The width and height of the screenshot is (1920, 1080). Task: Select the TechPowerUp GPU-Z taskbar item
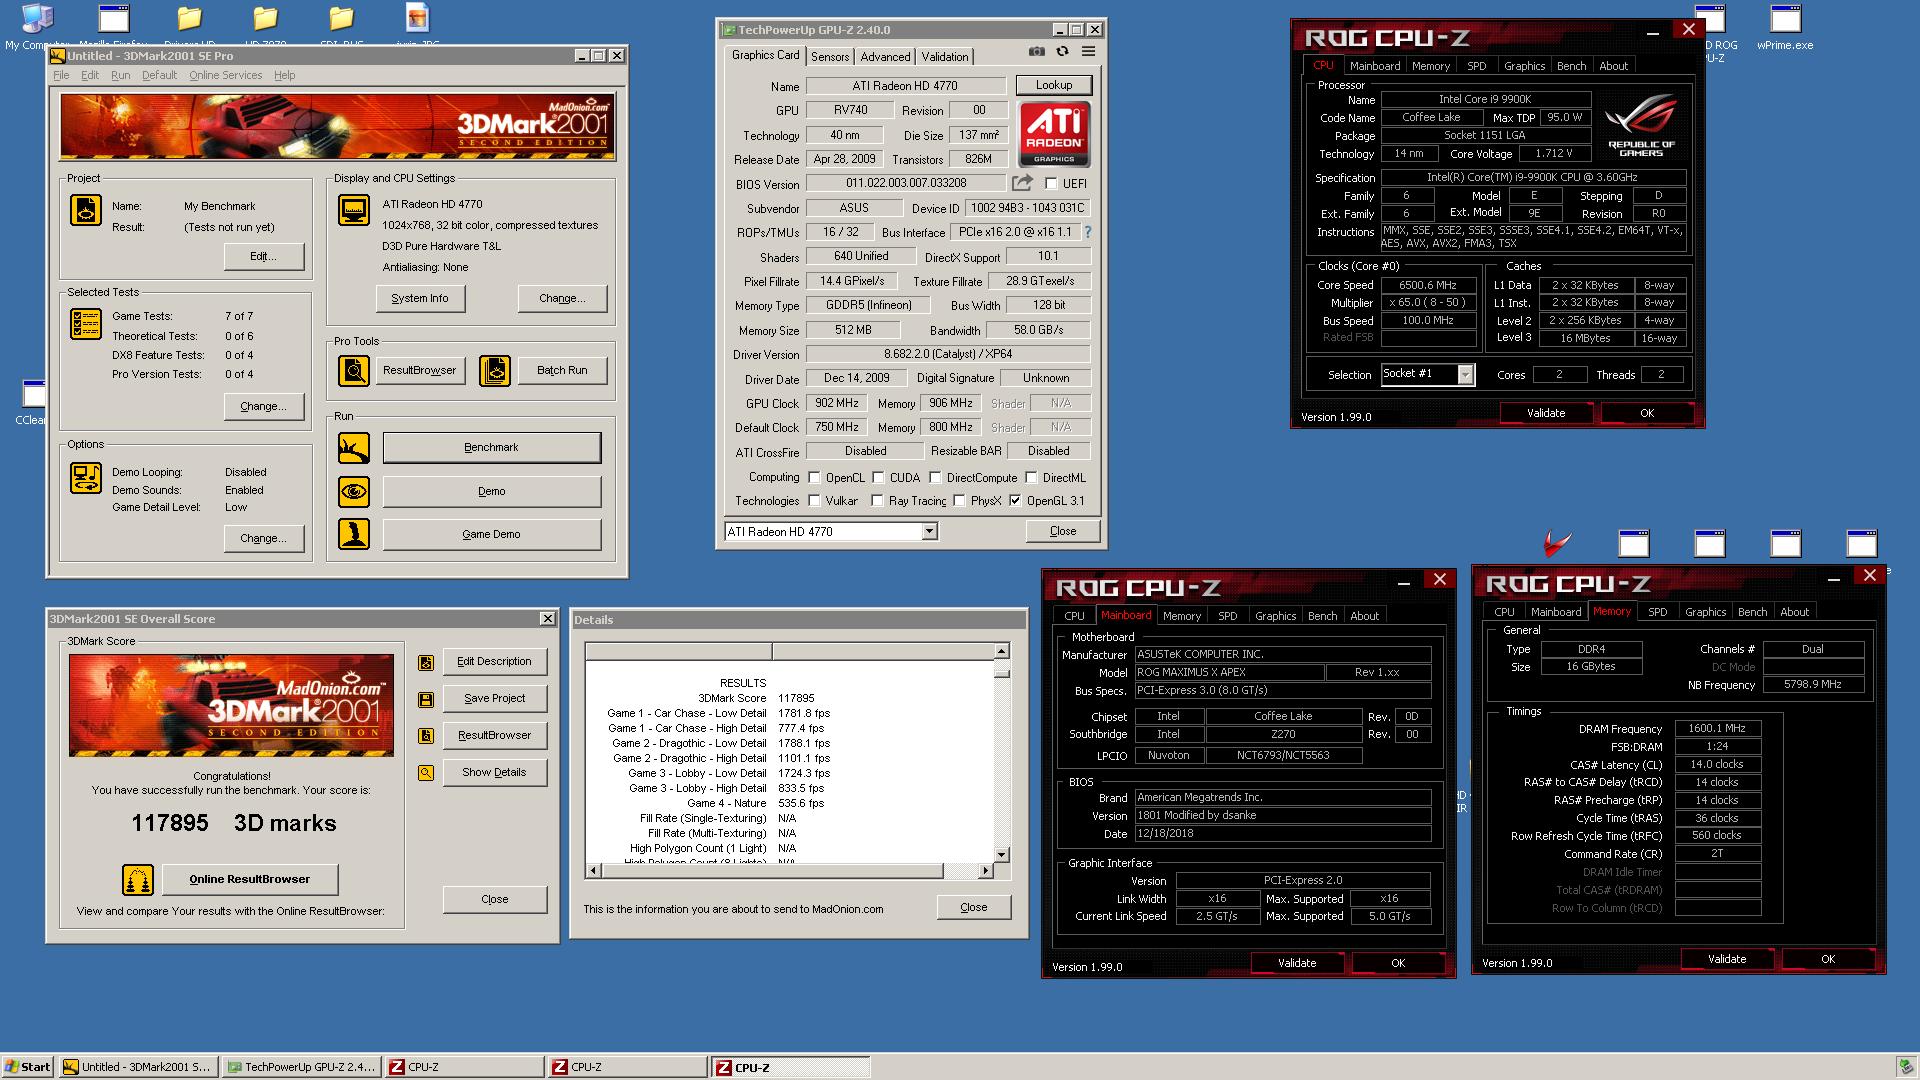pyautogui.click(x=300, y=1067)
